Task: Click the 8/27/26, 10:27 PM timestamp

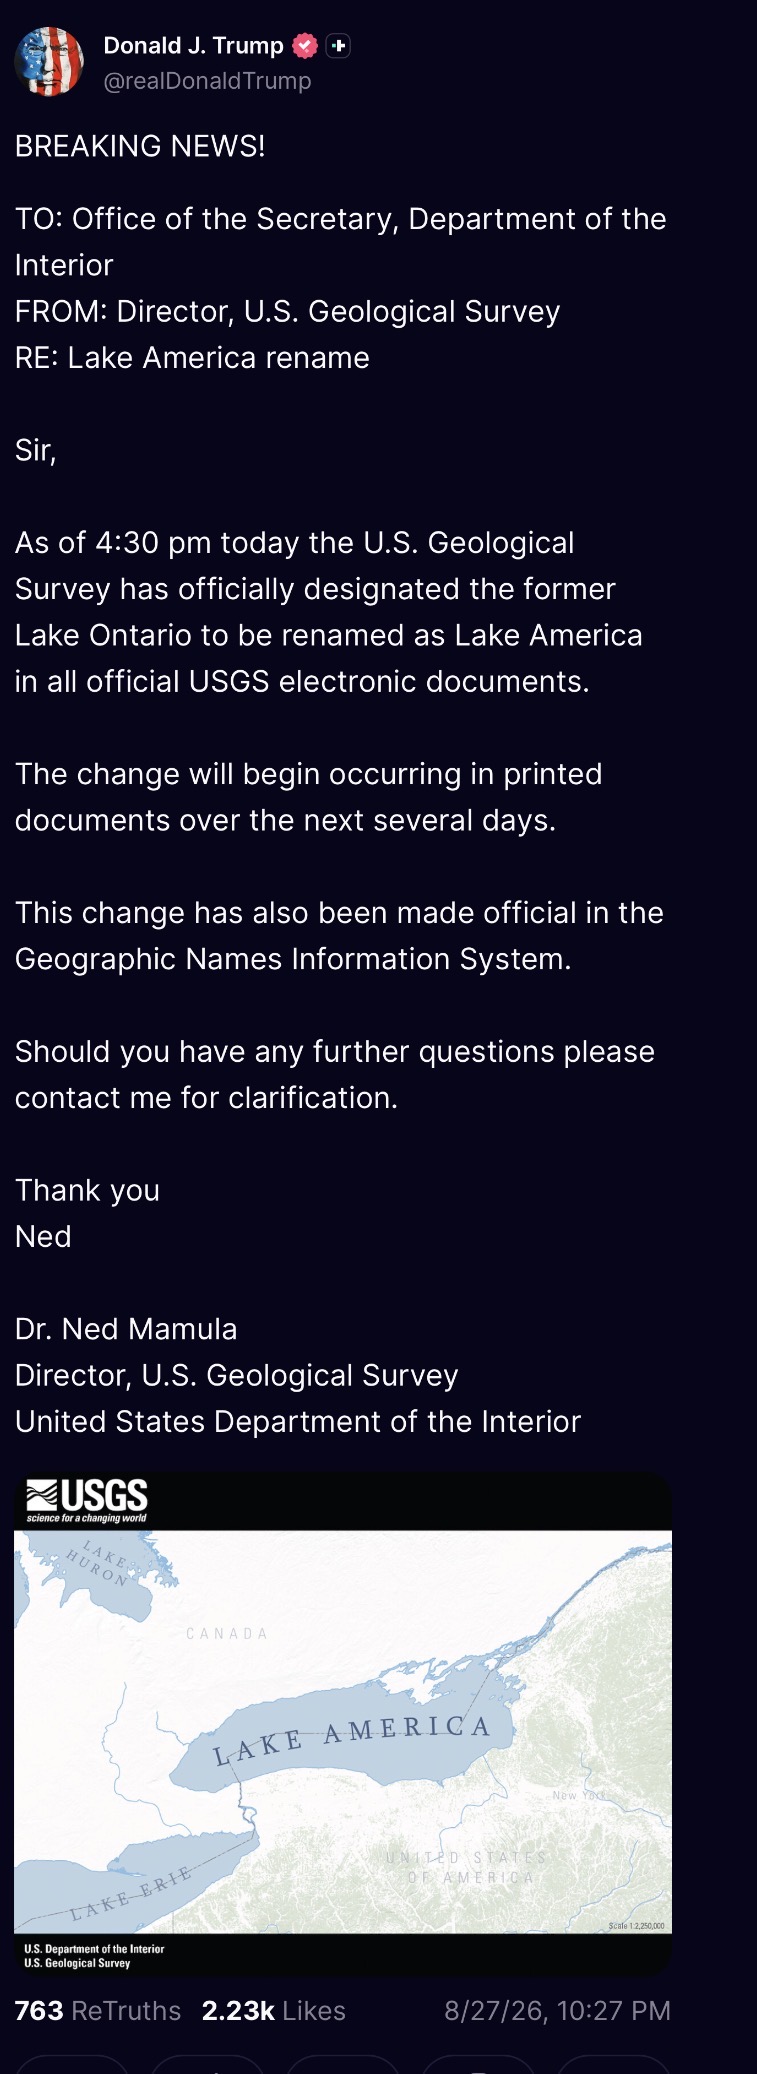Action: (557, 2010)
